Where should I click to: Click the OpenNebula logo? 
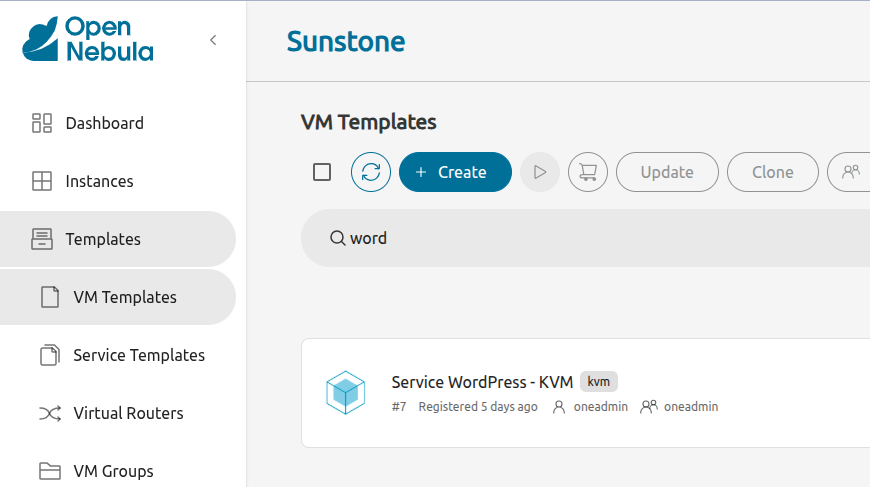click(88, 39)
